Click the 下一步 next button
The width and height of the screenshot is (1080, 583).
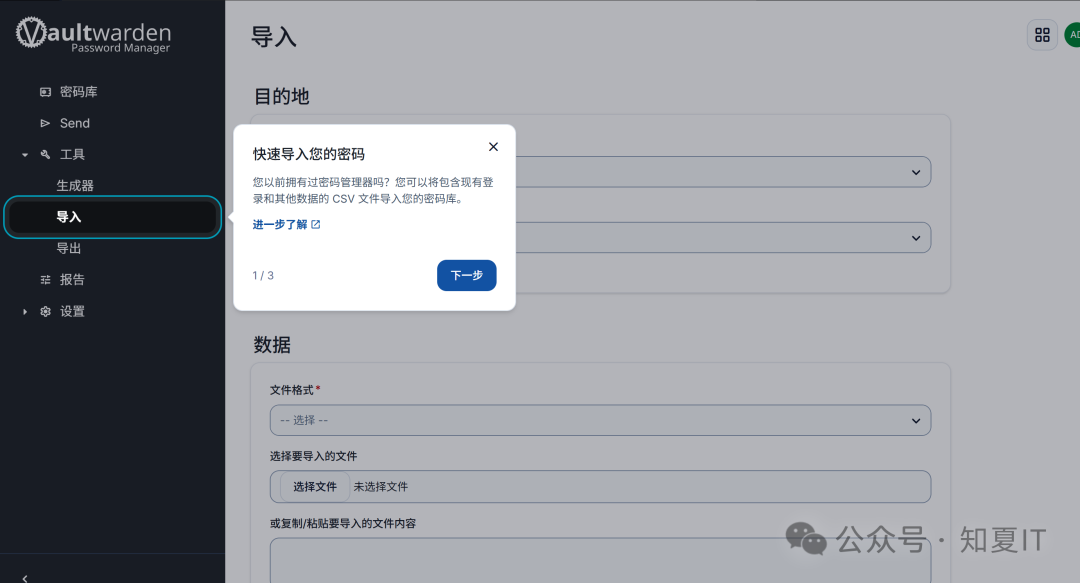pos(466,275)
